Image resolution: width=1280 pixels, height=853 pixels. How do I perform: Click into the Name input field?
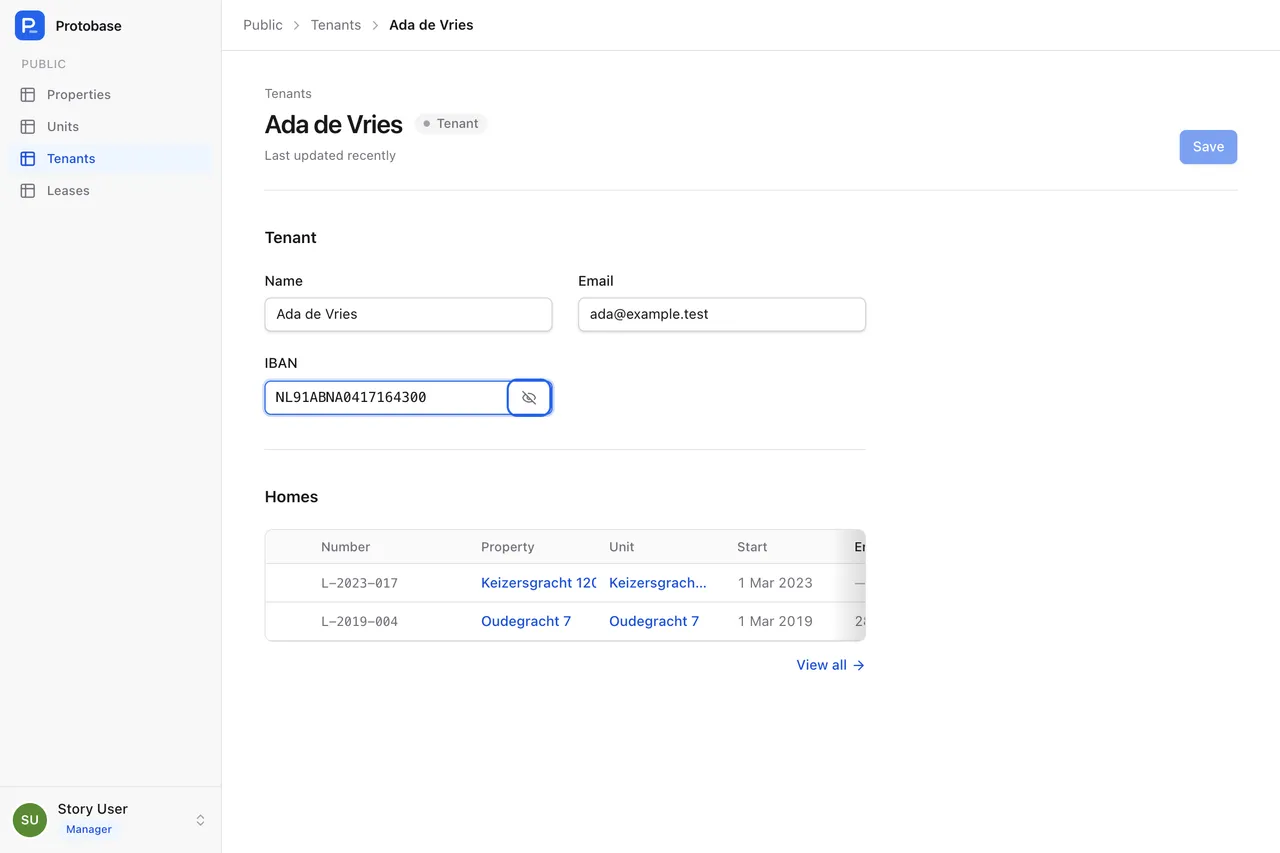point(408,314)
